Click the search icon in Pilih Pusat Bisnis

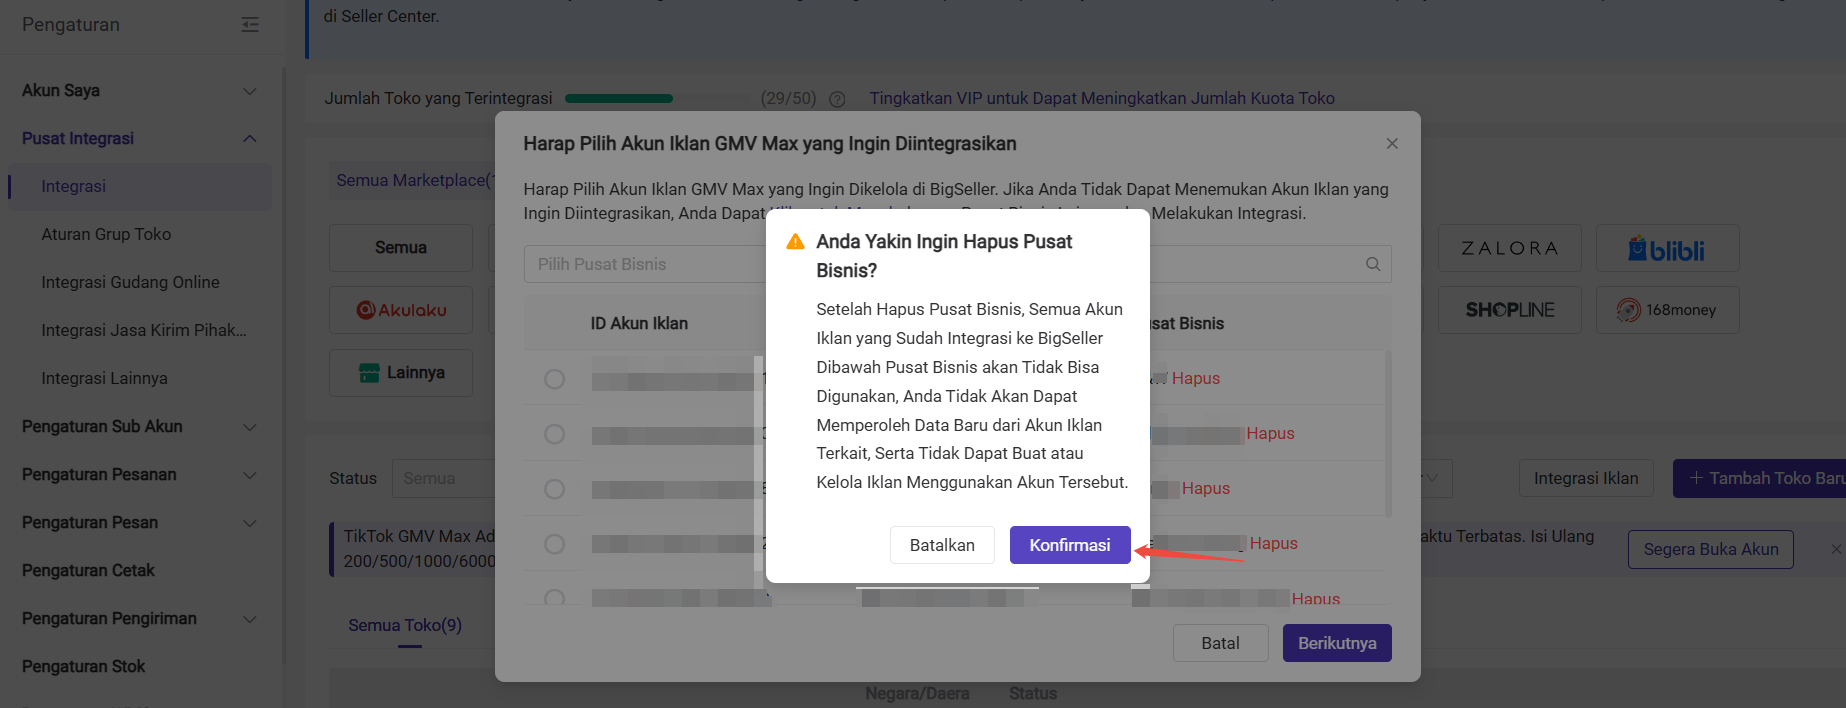click(x=1372, y=264)
